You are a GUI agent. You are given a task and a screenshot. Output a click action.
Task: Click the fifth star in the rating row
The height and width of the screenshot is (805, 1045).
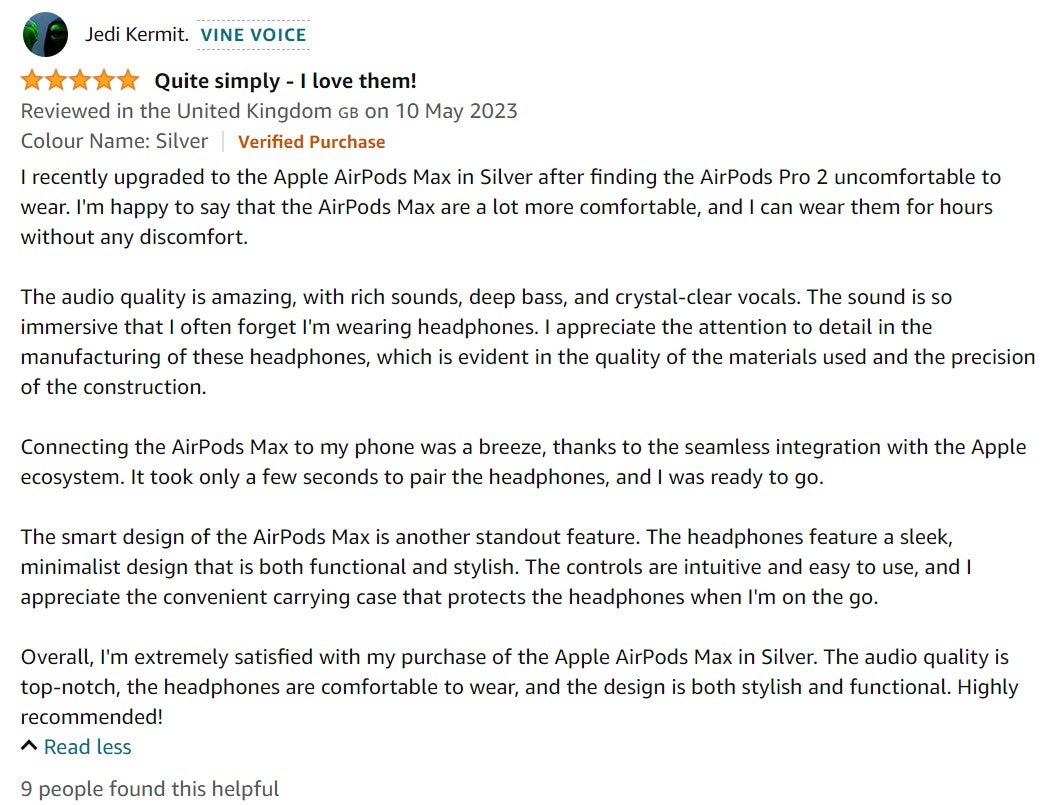128,78
